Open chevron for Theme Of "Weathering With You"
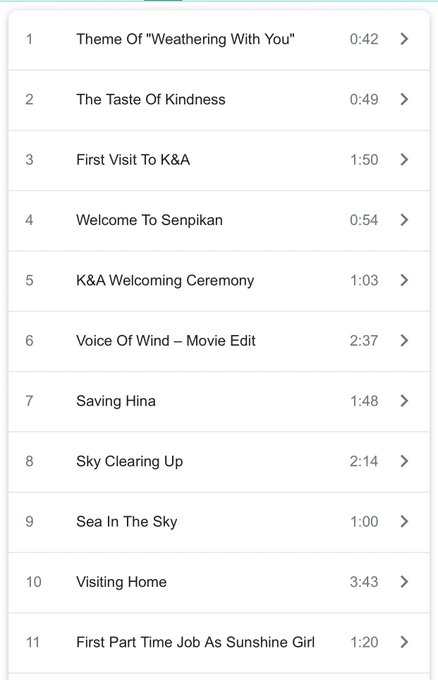This screenshot has width=438, height=680. pos(404,39)
